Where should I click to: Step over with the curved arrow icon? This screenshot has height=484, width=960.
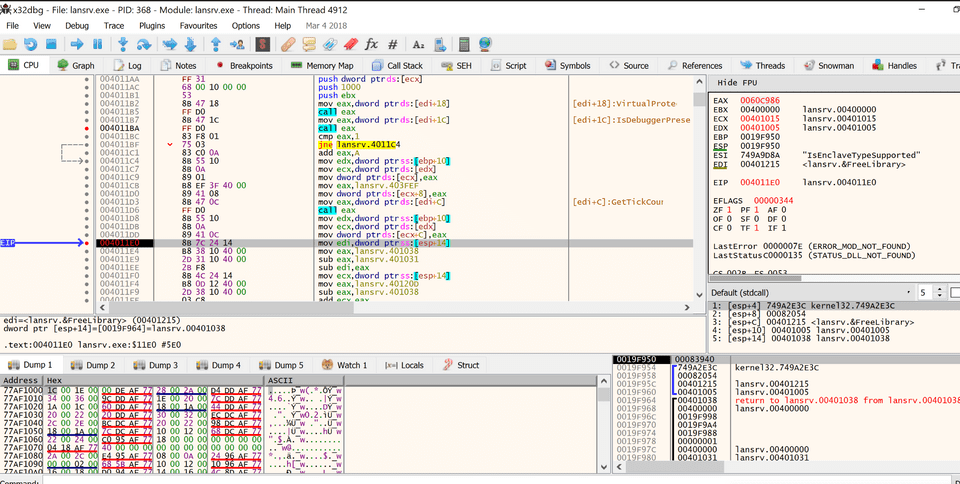[144, 44]
